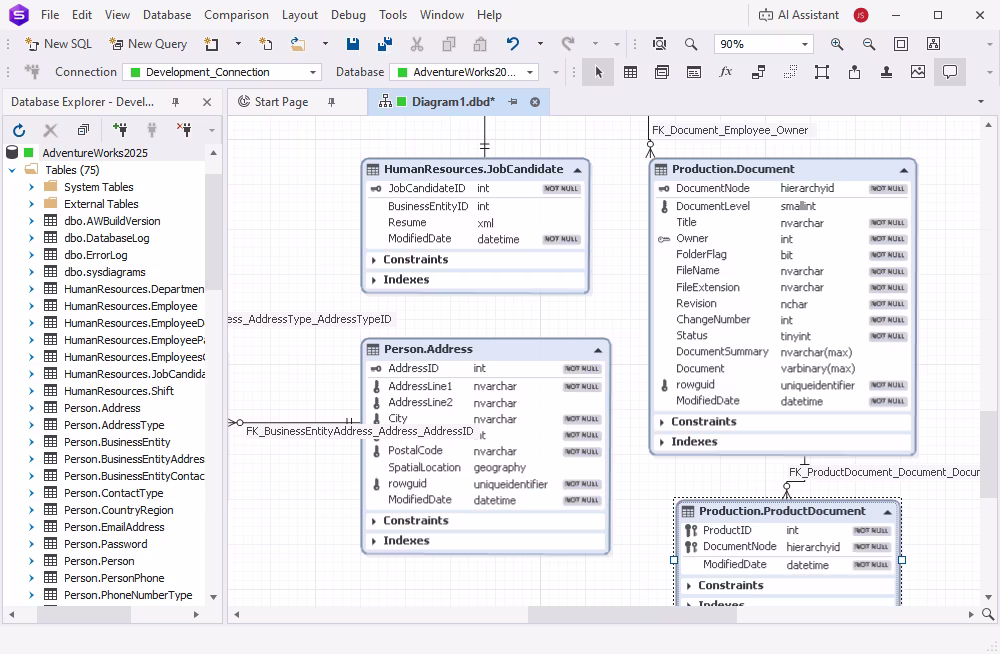Close the Diagram1.dbd tab

535,102
